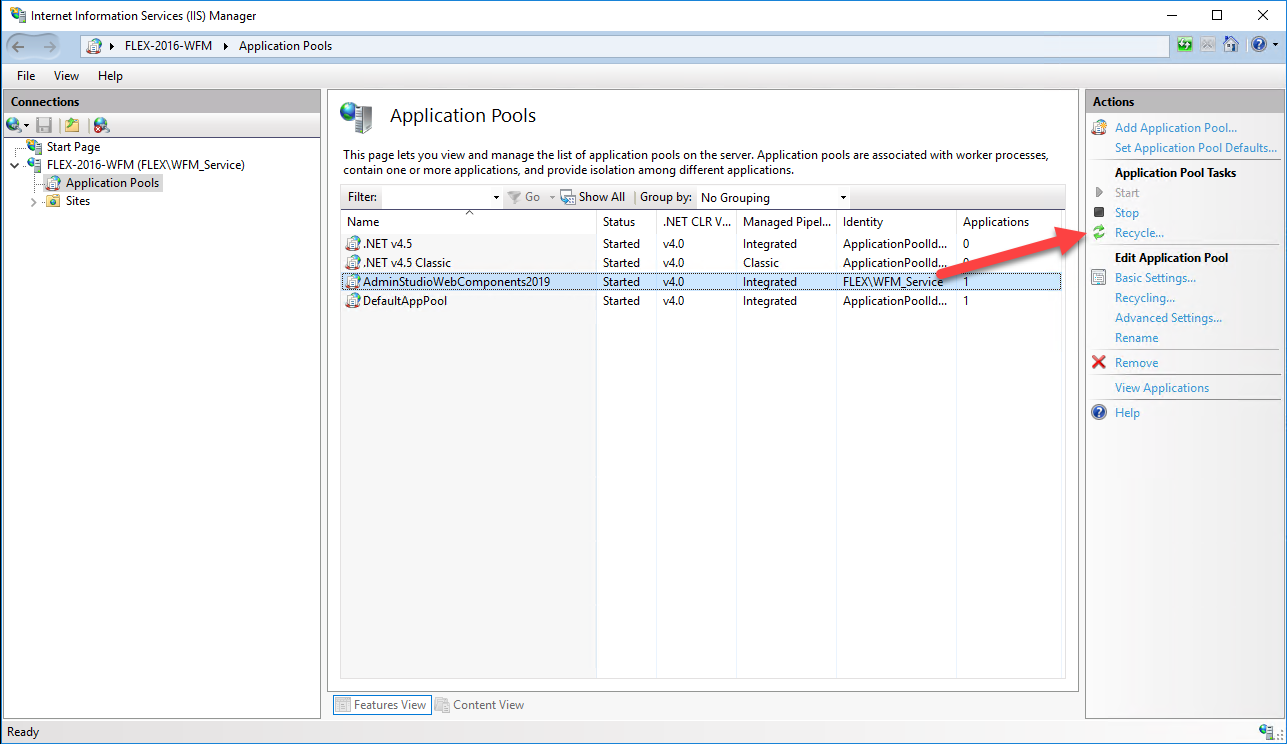Click the .NET v4.5 Classic pool icon
The image size is (1287, 744).
point(352,262)
